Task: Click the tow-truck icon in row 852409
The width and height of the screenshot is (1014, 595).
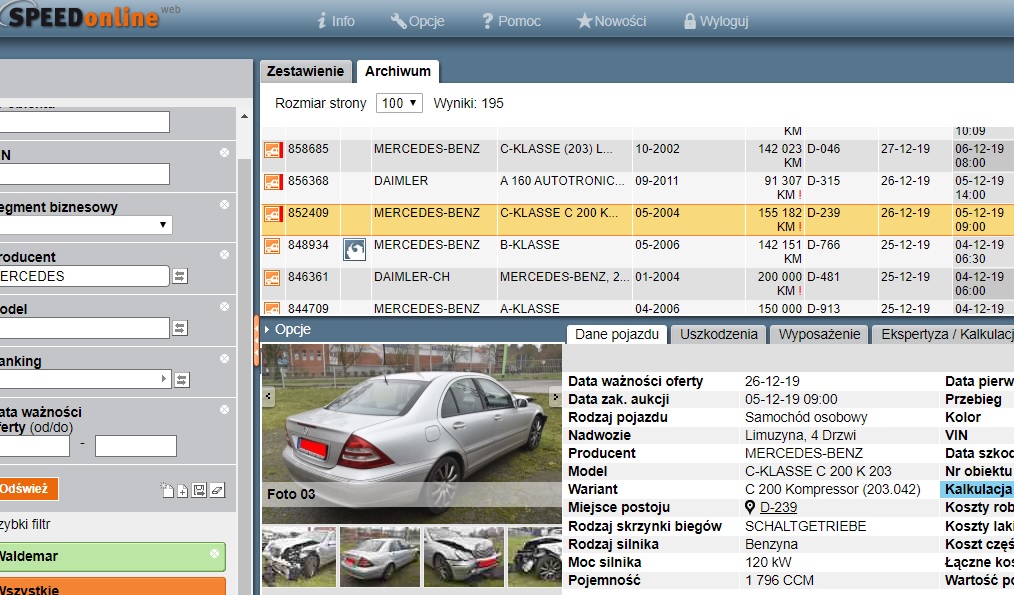Action: 272,213
